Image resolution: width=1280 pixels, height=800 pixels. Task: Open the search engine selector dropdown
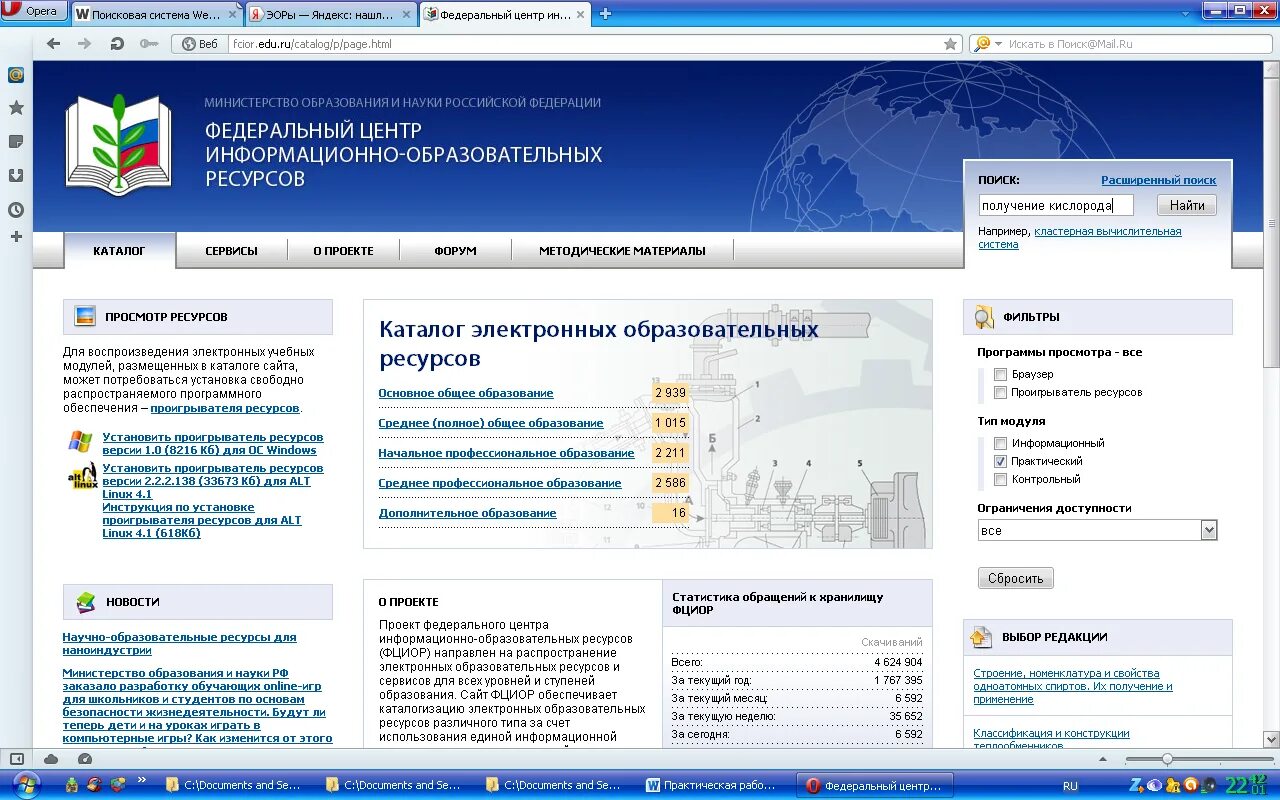[x=989, y=44]
